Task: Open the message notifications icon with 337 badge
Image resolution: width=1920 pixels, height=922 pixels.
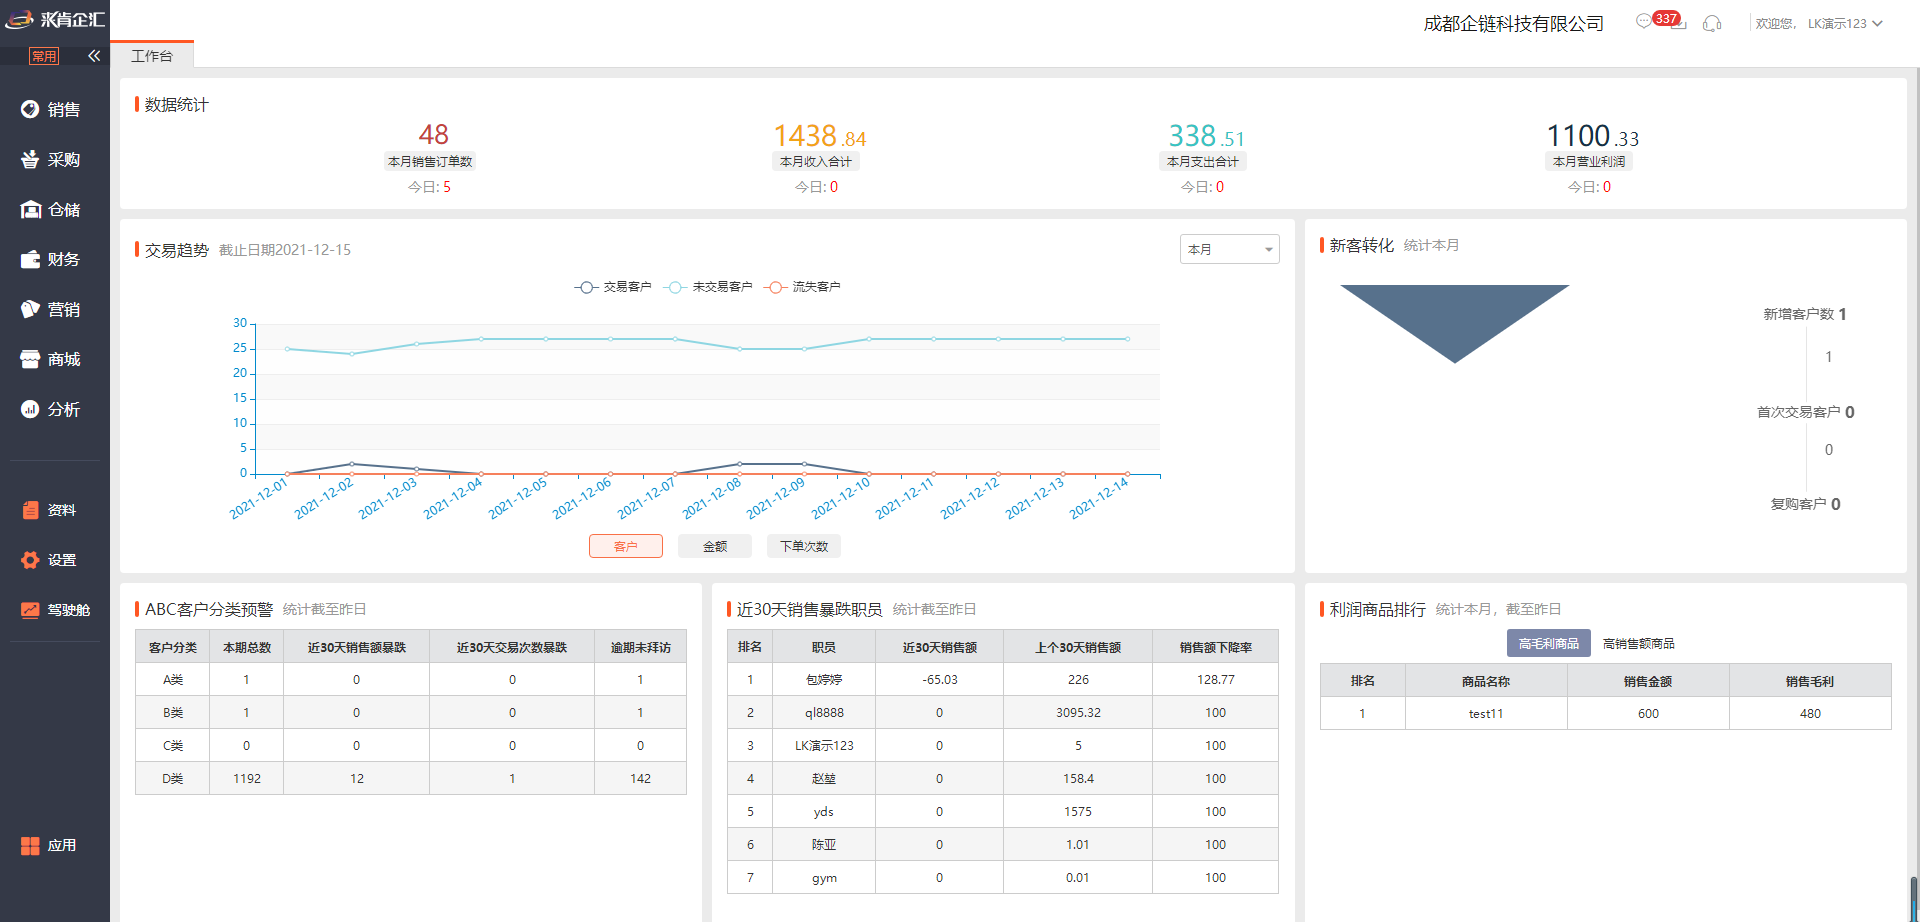Action: tap(1645, 22)
